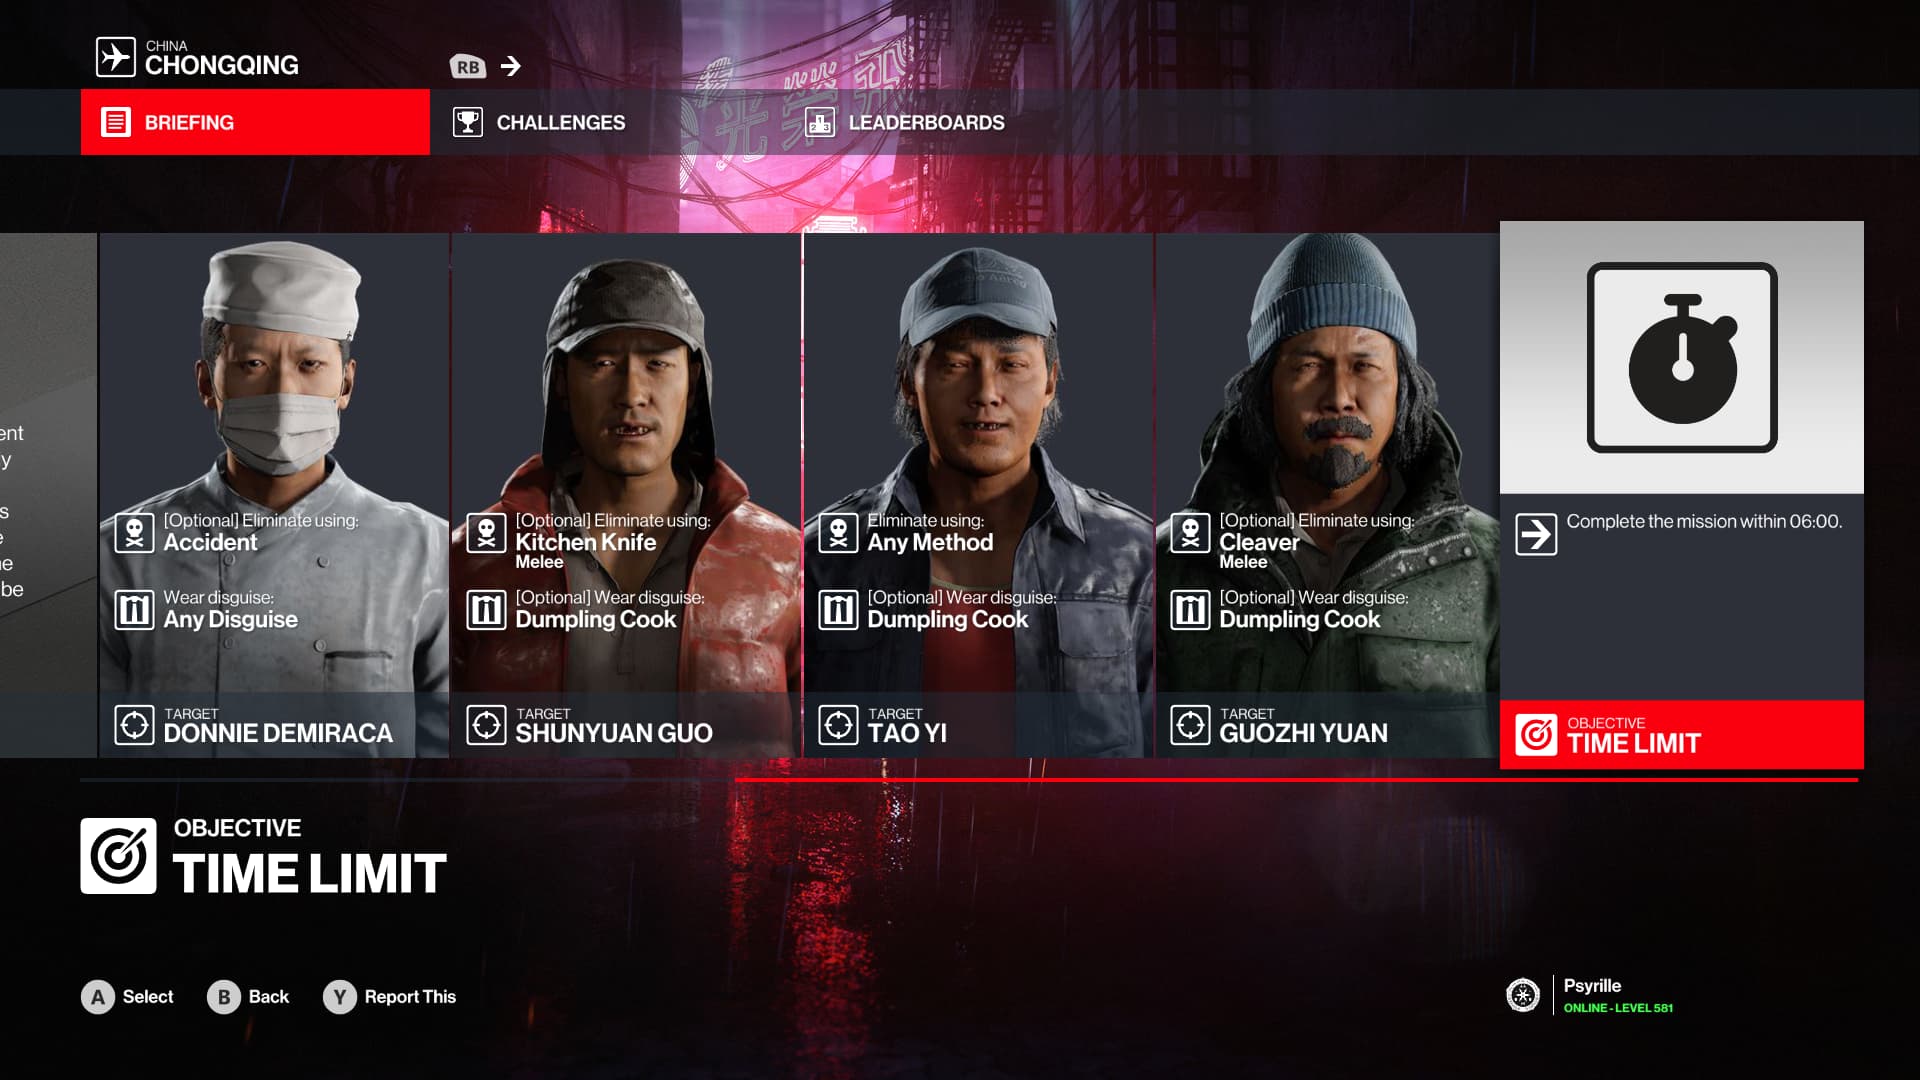The width and height of the screenshot is (1920, 1080).
Task: Click the red objectives scroll progress bar
Action: 1296,780
